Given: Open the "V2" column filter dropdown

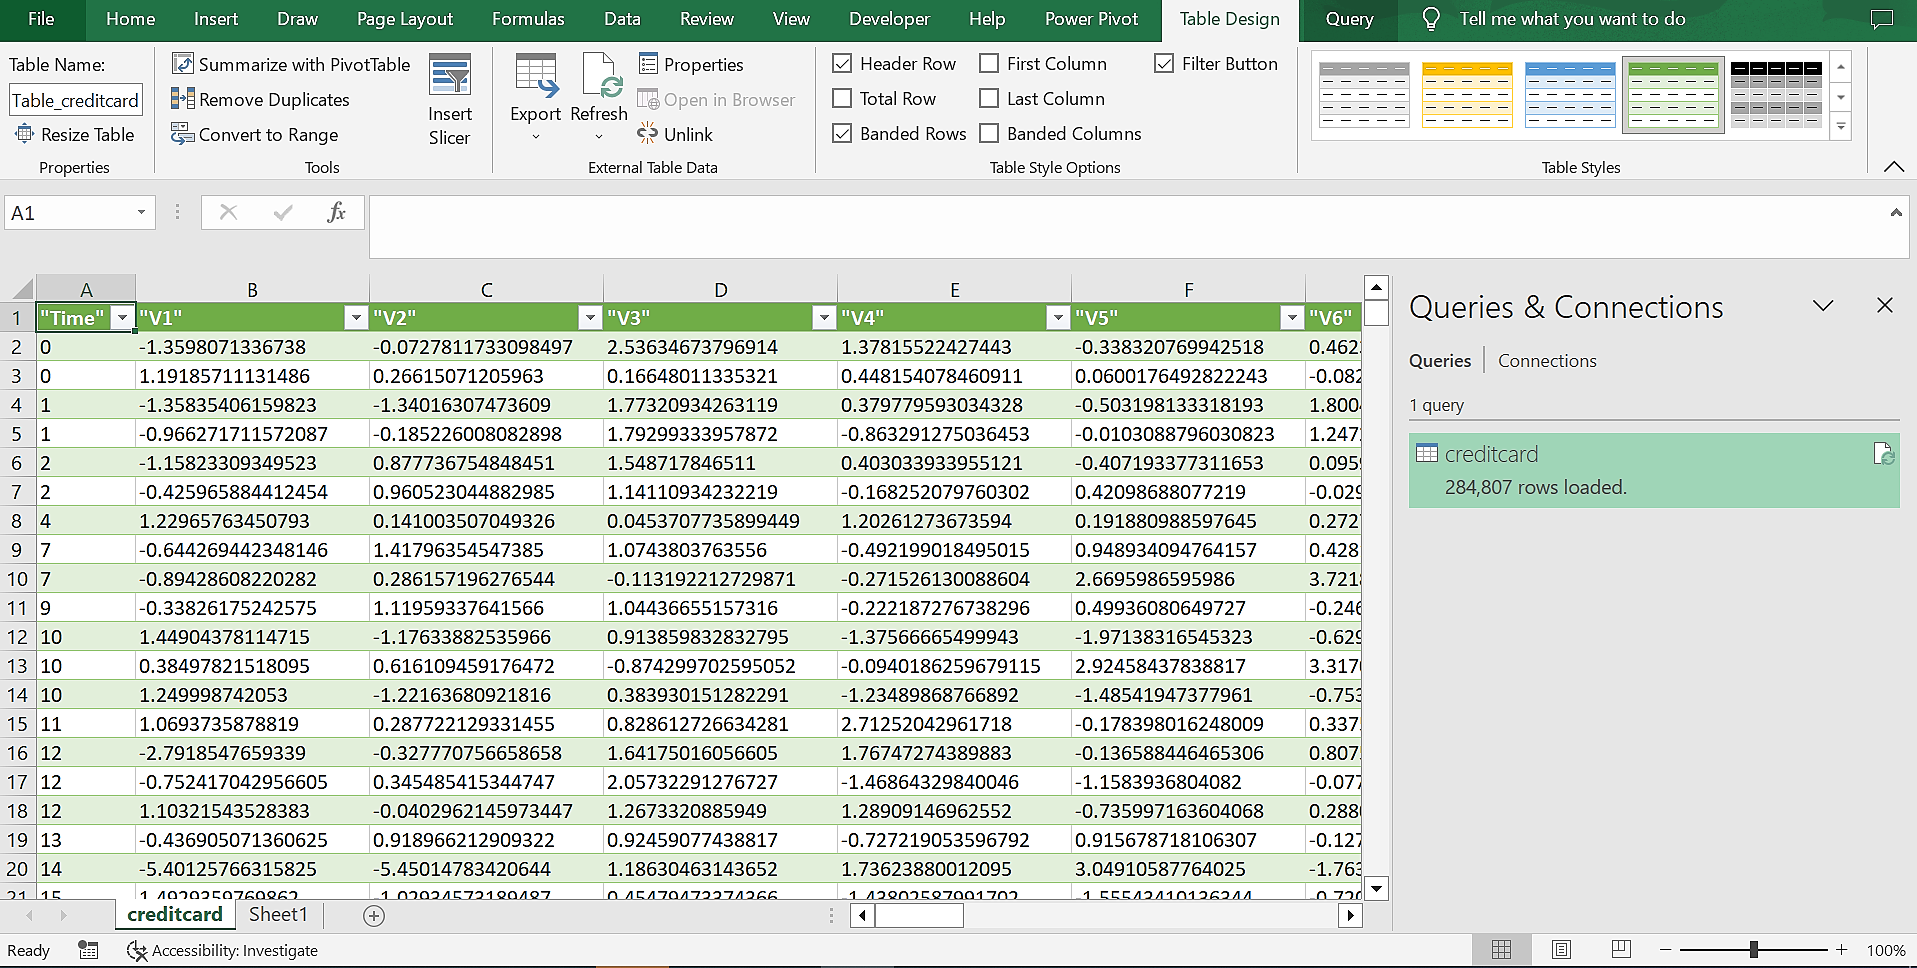Looking at the screenshot, I should click(x=590, y=317).
